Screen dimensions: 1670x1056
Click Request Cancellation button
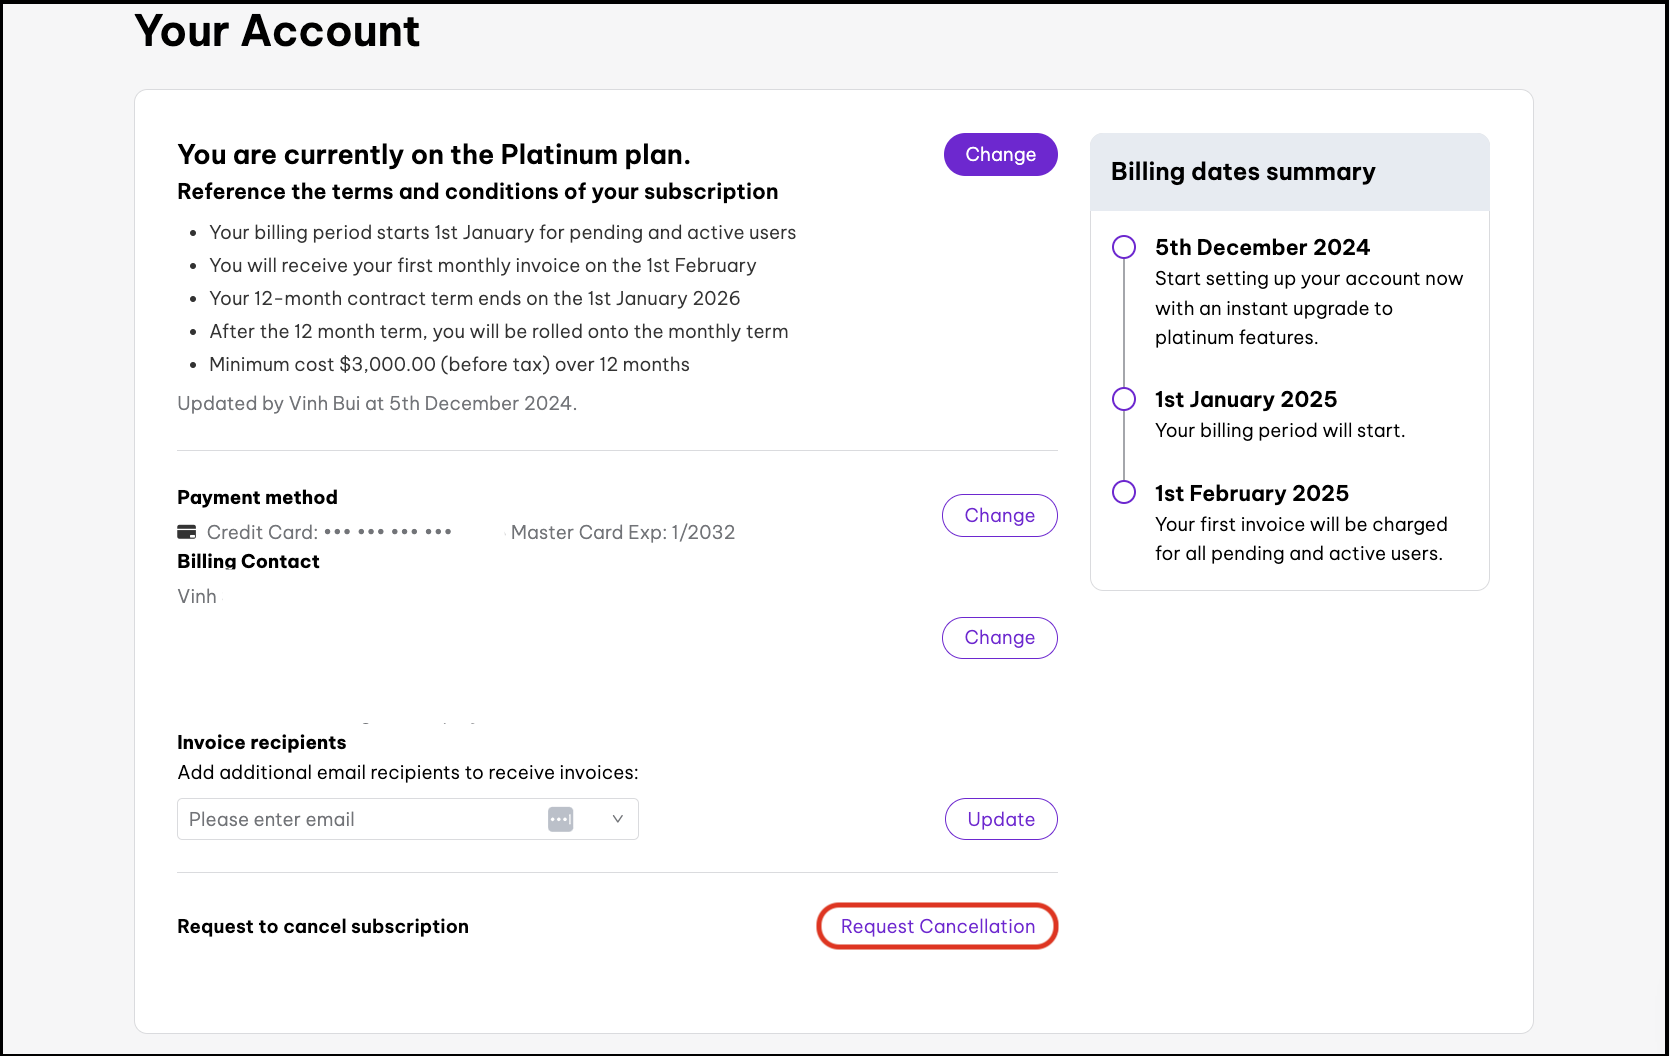[x=937, y=926]
